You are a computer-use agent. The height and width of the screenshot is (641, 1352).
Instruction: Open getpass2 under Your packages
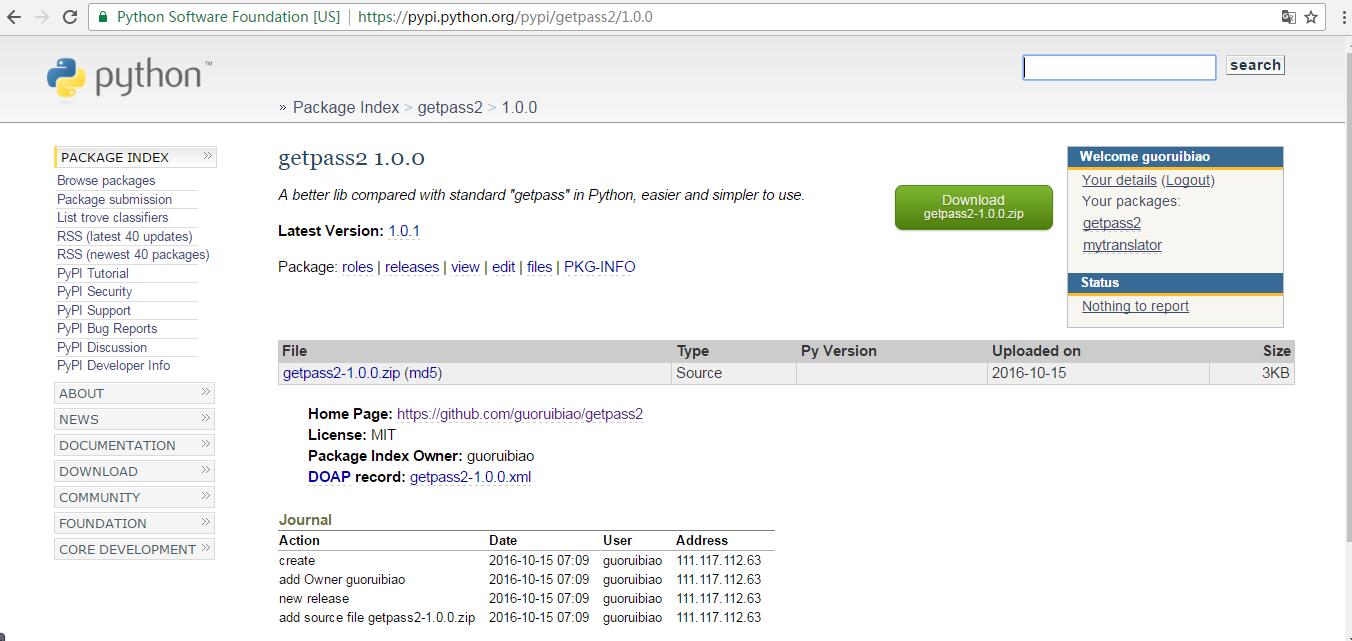coord(1111,223)
